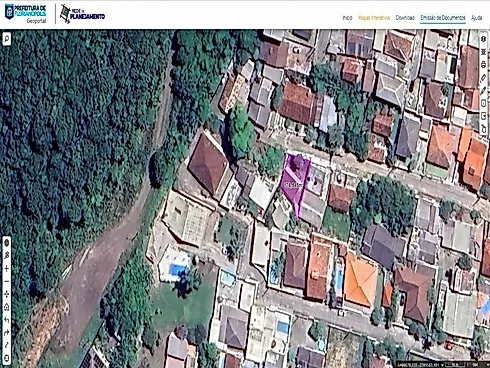Return to home map extent
The width and height of the screenshot is (490, 368).
coord(6,307)
